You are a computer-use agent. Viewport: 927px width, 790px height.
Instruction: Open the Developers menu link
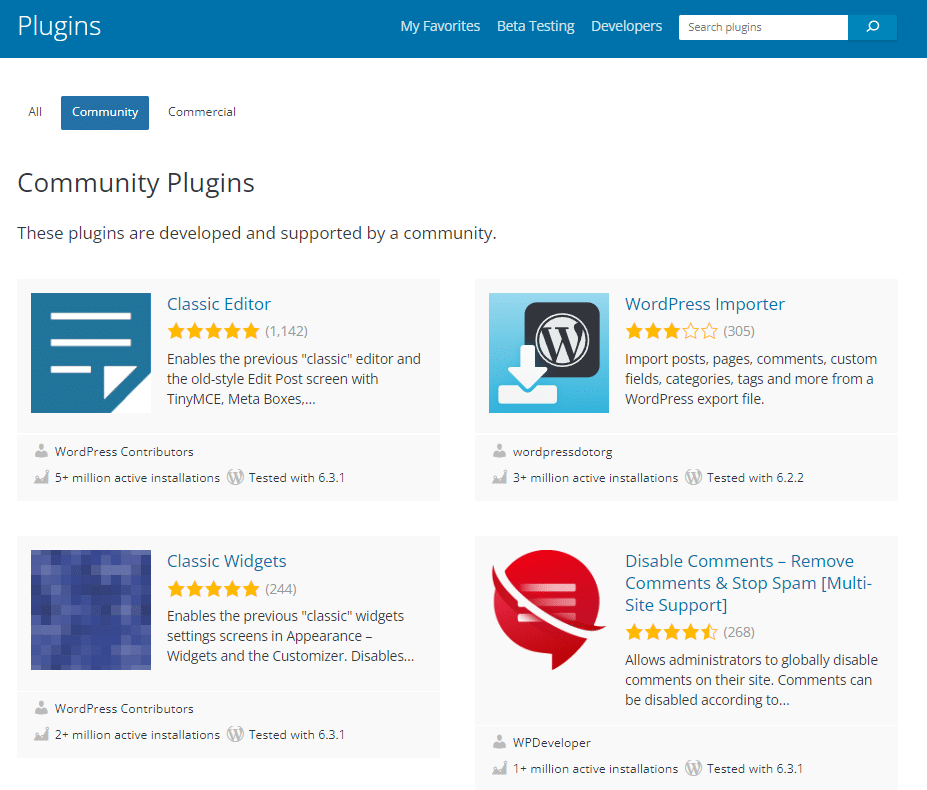click(x=627, y=27)
